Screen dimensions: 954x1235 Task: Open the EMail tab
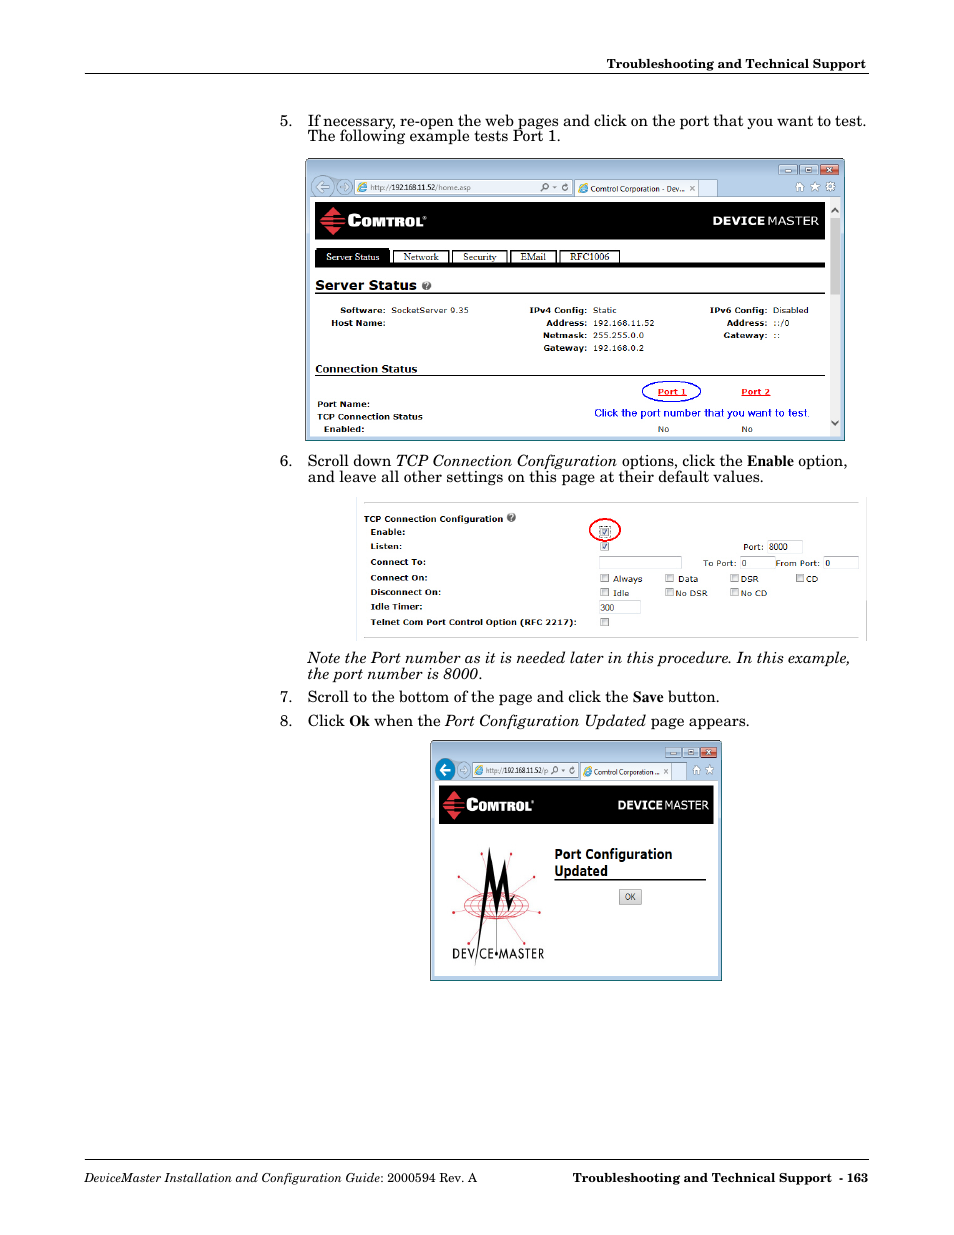[x=533, y=257]
